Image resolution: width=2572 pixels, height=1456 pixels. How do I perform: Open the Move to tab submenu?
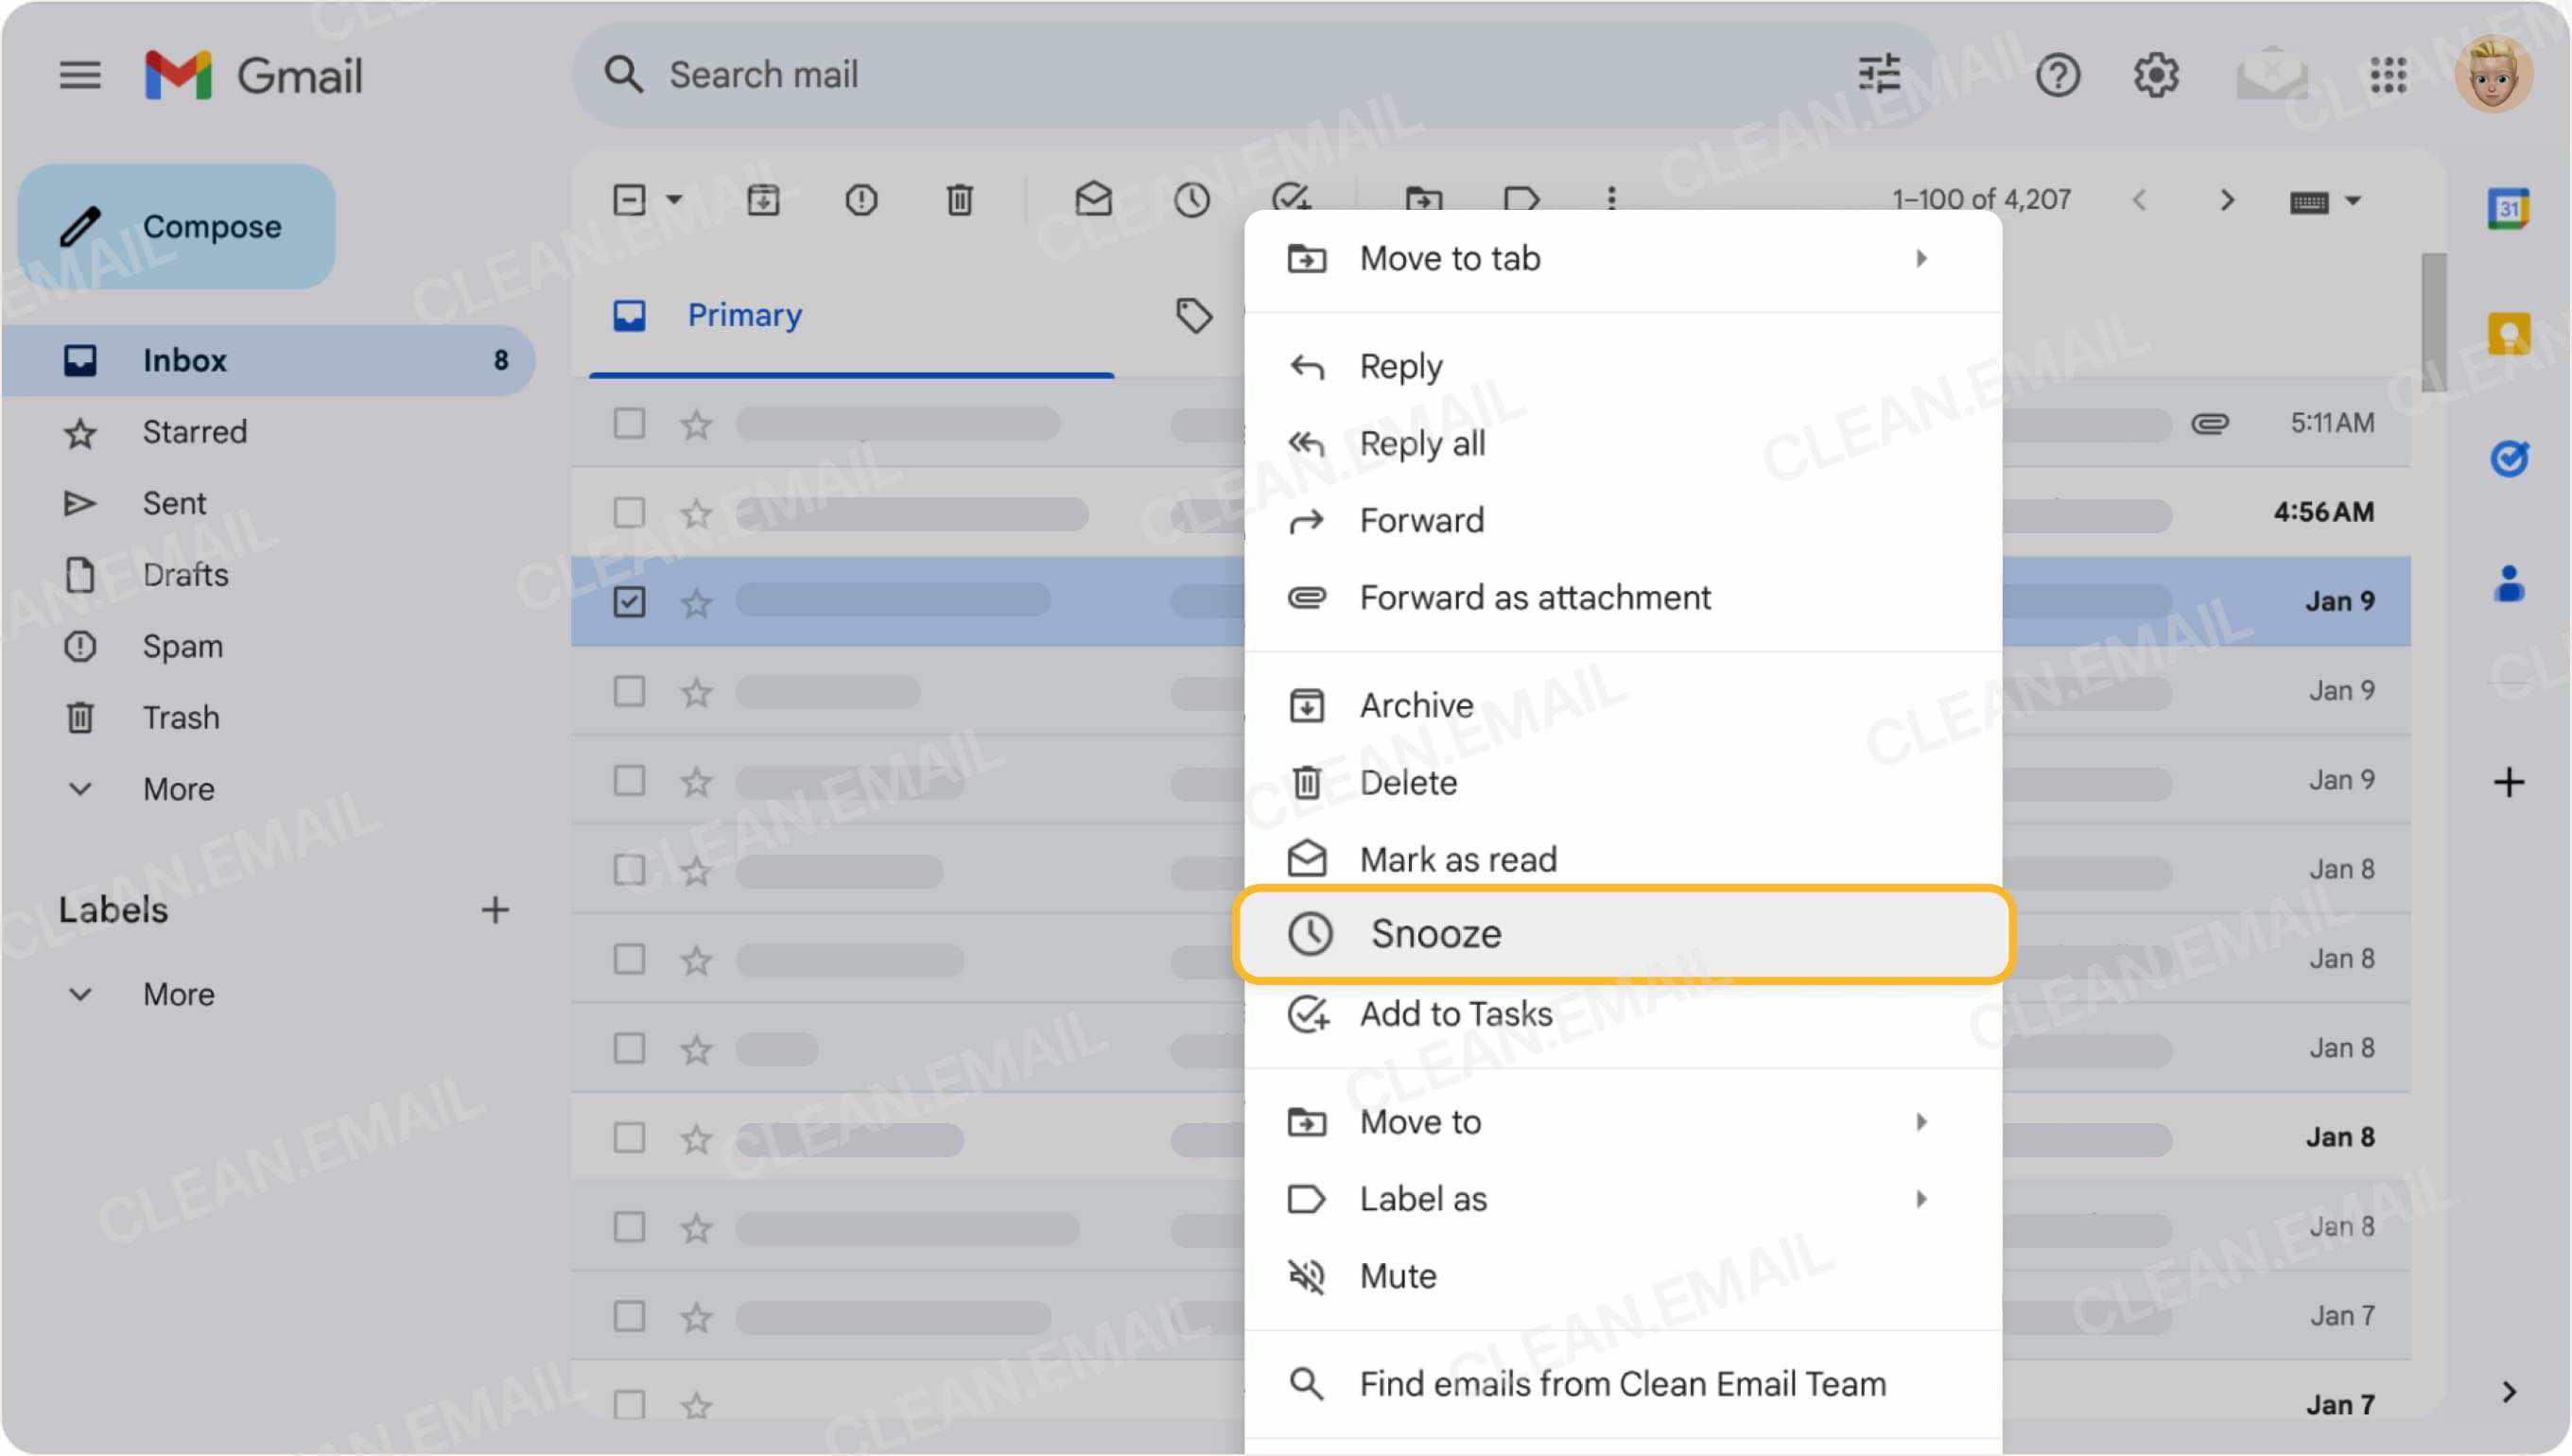(1451, 258)
